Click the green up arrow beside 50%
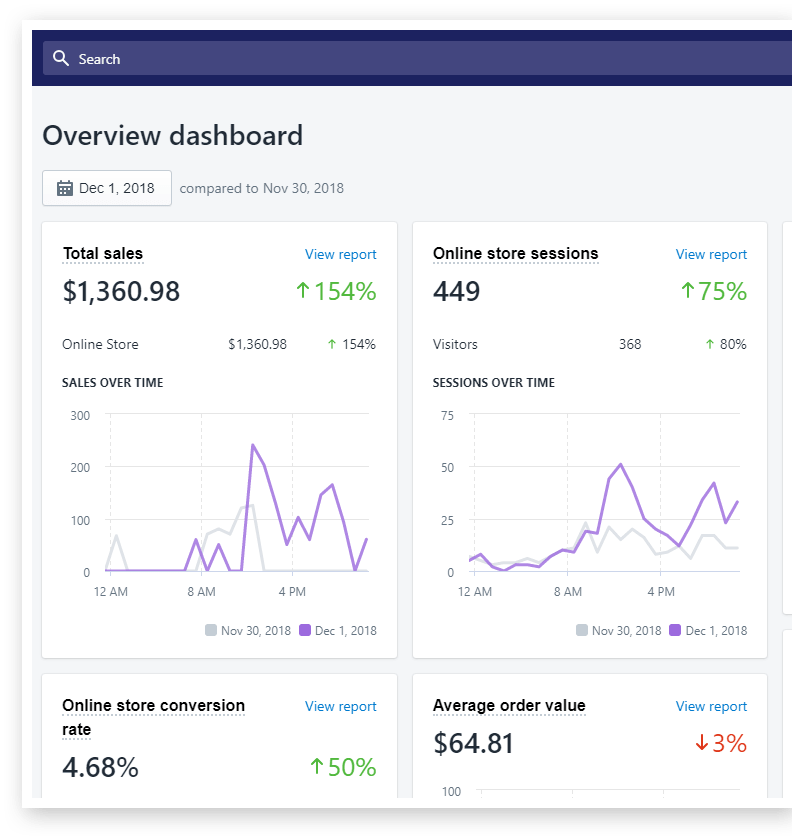 (317, 767)
